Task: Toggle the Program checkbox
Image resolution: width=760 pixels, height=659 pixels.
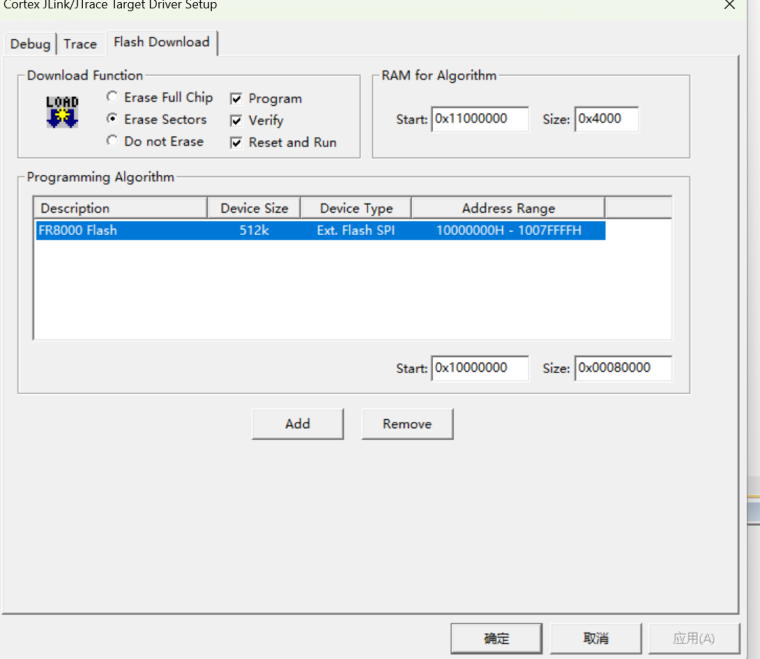Action: tap(237, 99)
